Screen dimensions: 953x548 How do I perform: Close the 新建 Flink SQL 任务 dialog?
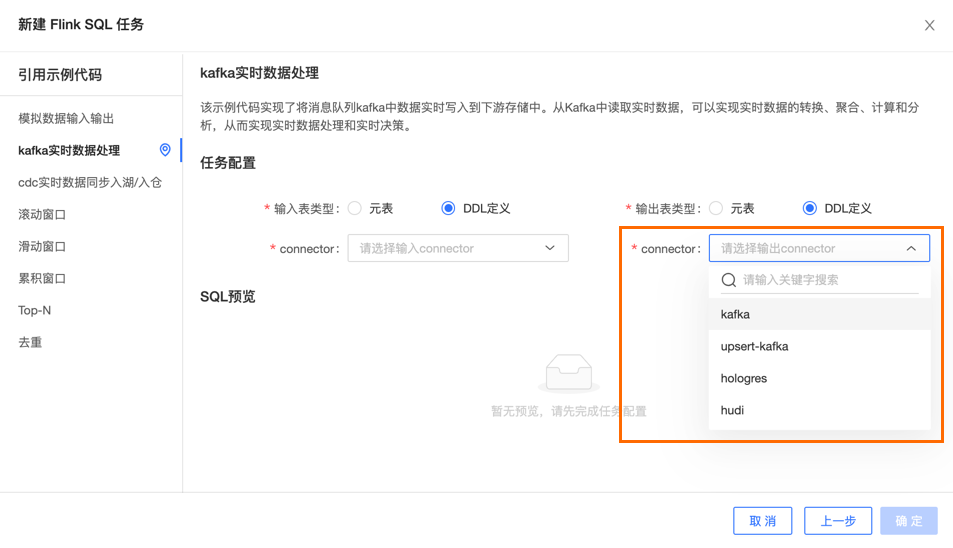coord(929,25)
